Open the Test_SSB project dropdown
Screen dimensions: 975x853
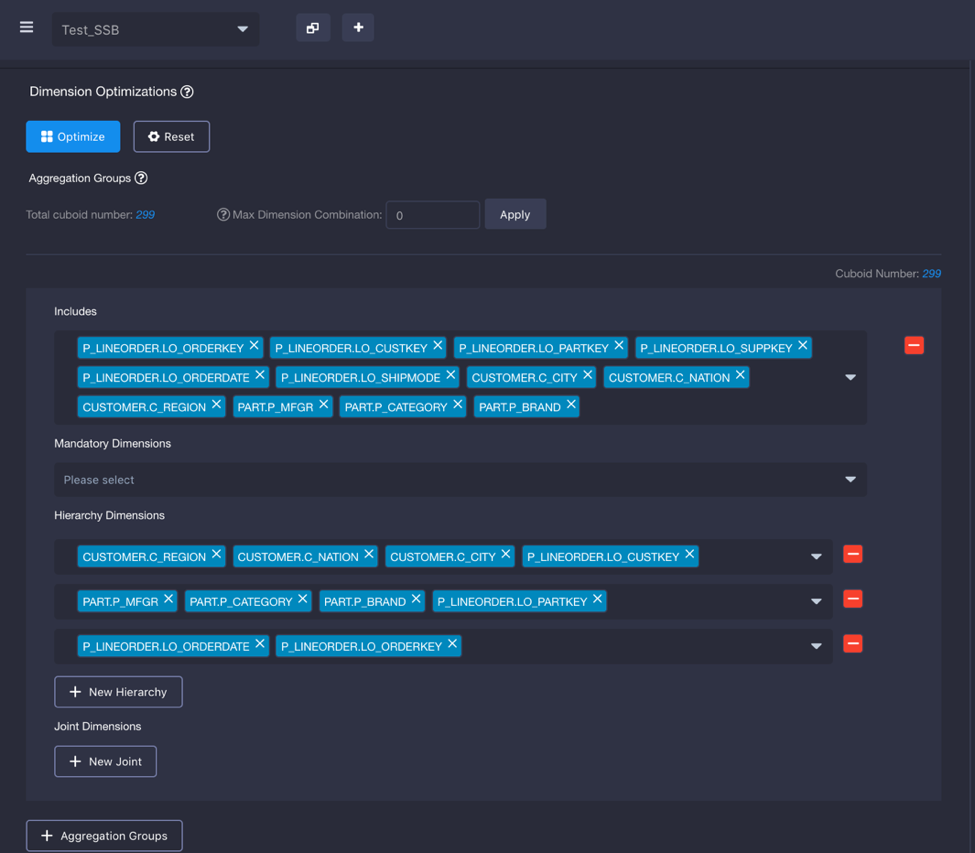(x=155, y=29)
